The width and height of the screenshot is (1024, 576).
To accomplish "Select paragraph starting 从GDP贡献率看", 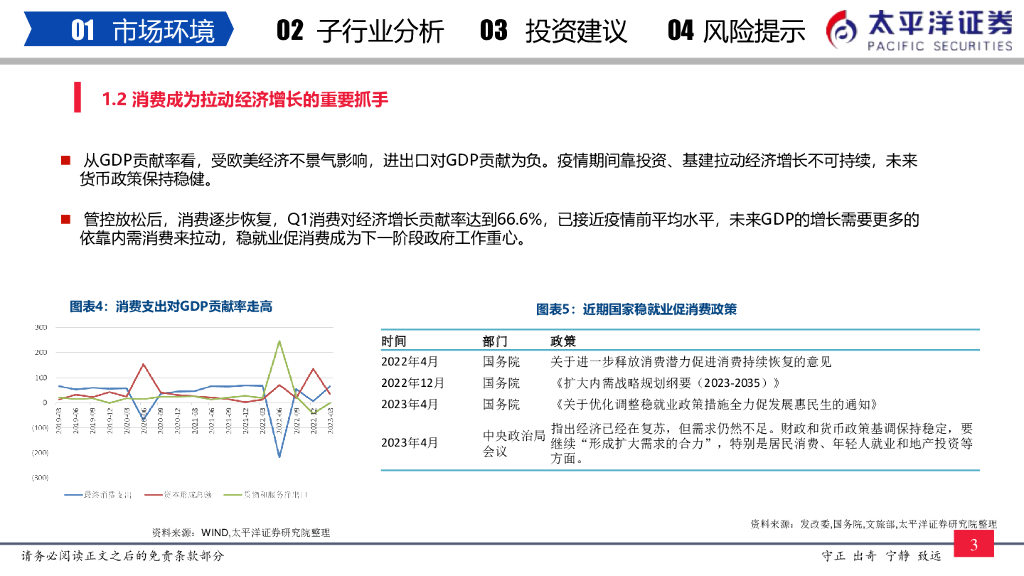I will pyautogui.click(x=499, y=170).
